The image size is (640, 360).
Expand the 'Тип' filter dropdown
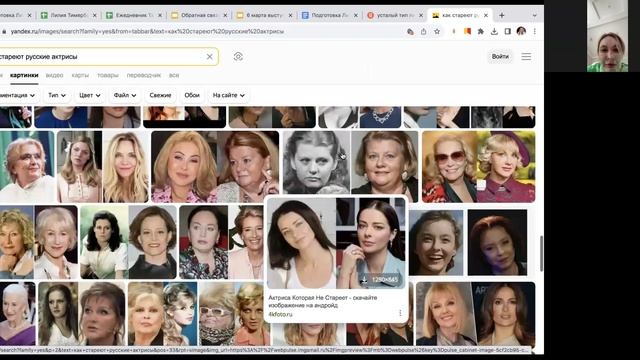(x=57, y=95)
